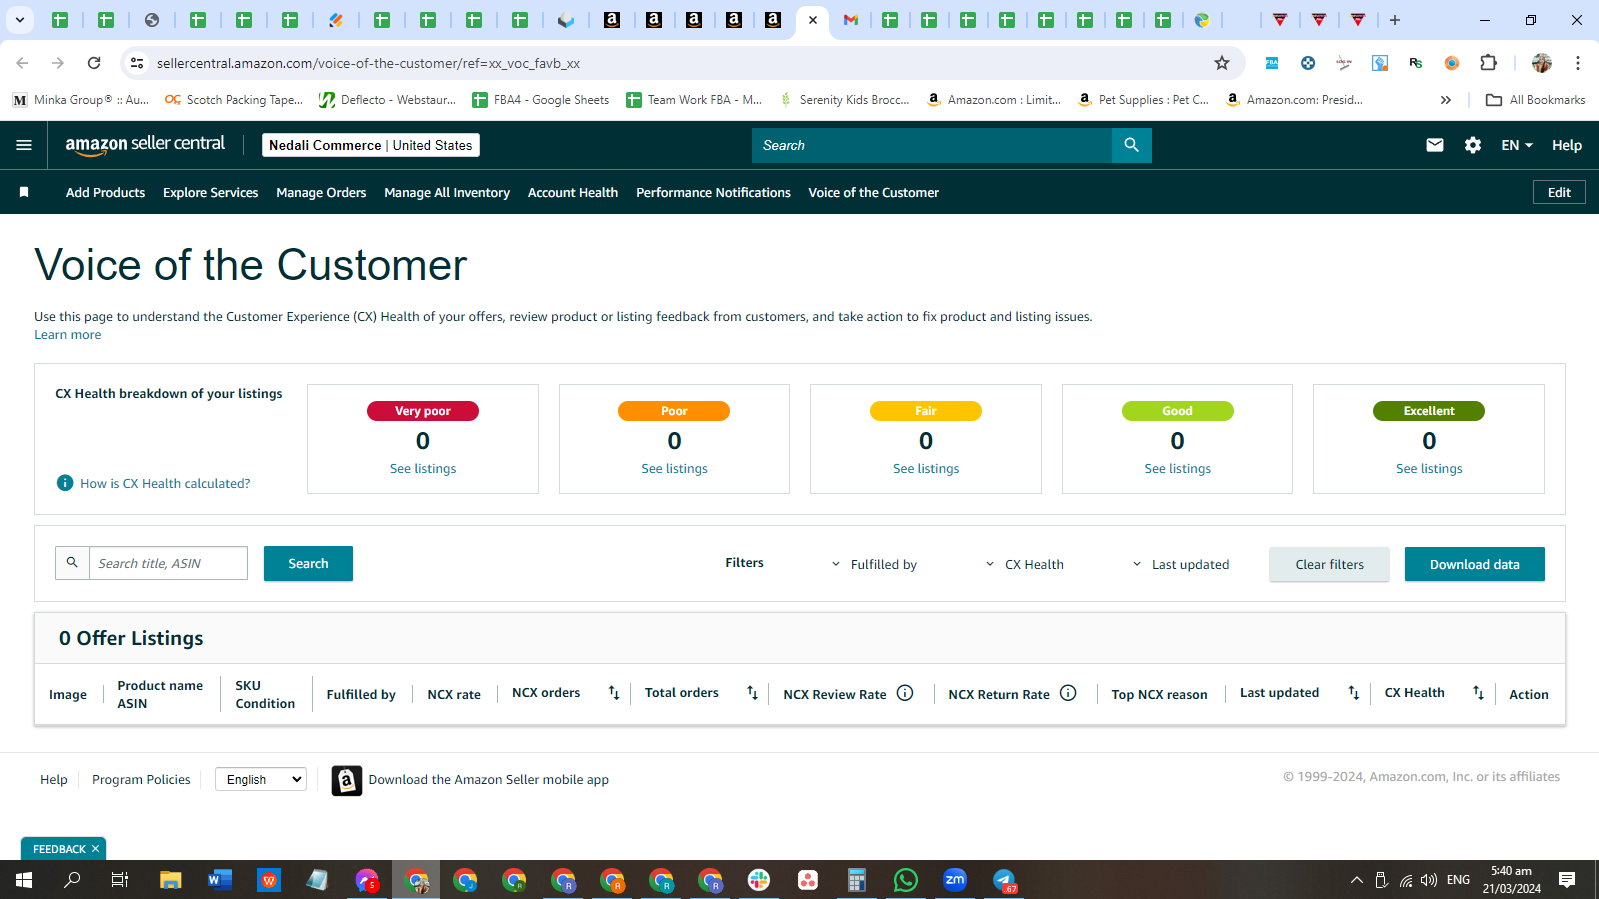The height and width of the screenshot is (899, 1599).
Task: Open the Chrome three-dot menu
Action: [x=1578, y=63]
